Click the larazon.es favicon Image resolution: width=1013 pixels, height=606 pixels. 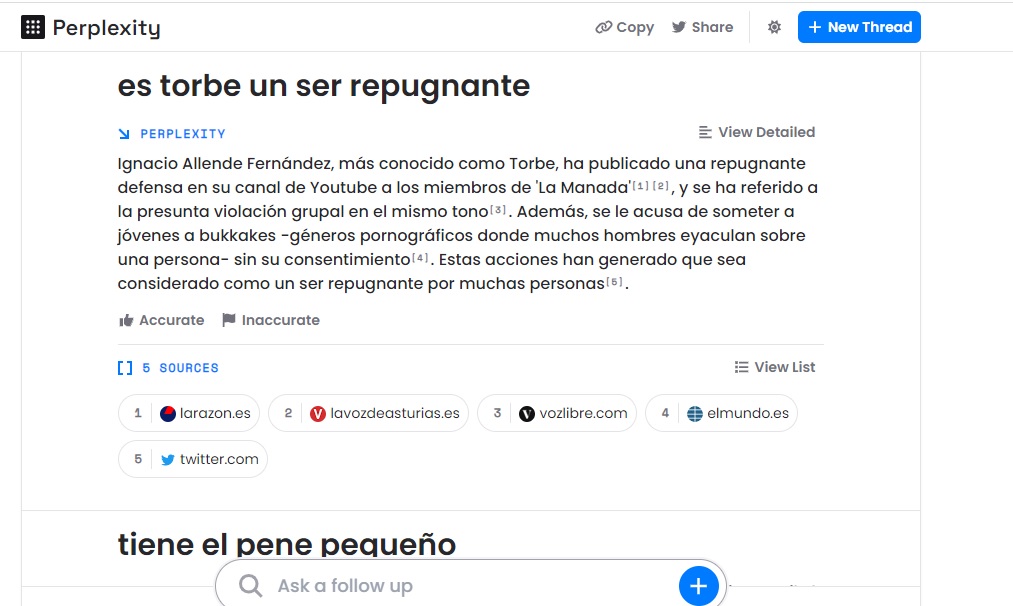tap(168, 413)
